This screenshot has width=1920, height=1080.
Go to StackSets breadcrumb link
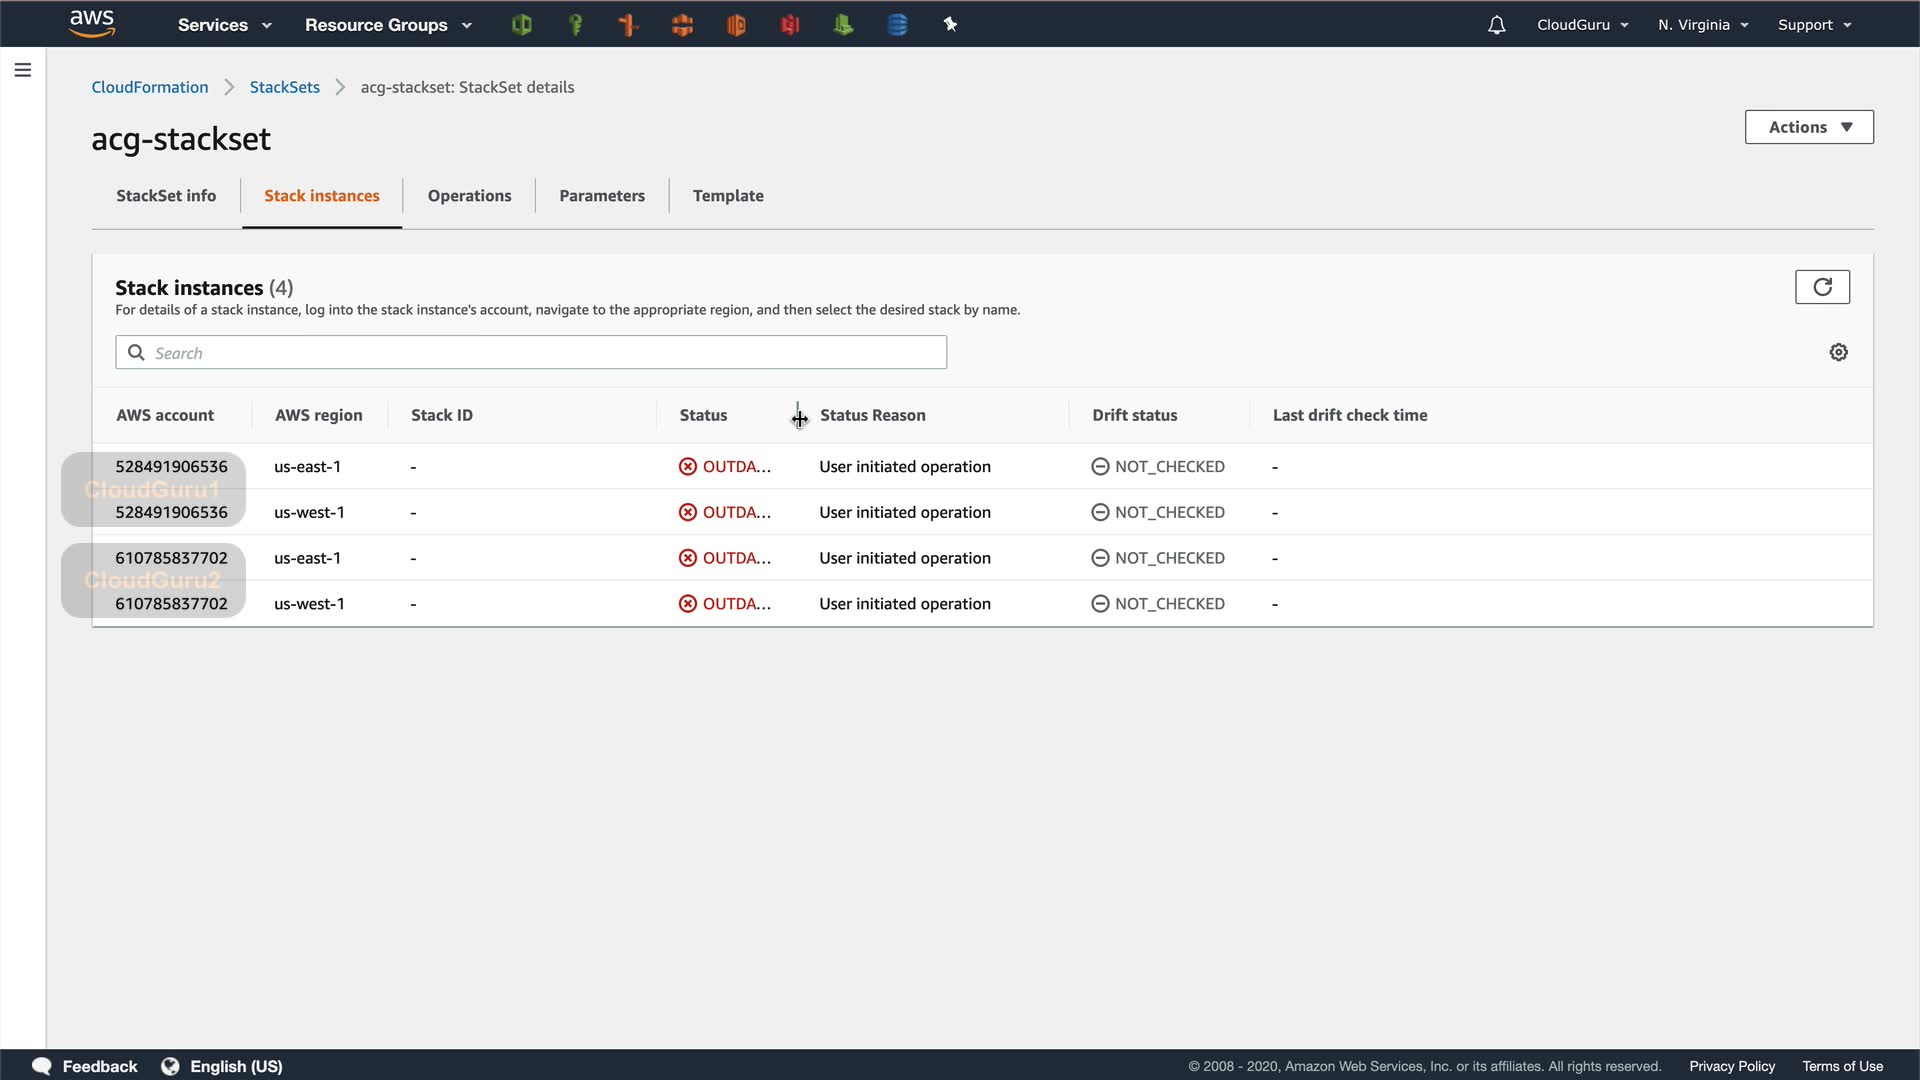point(284,87)
